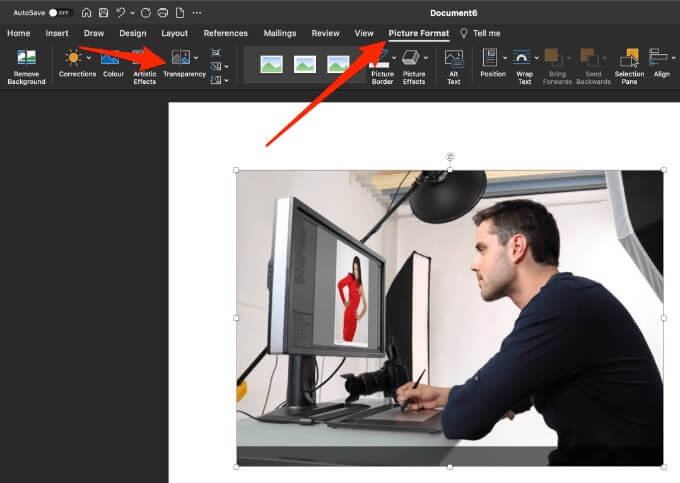Expand the Transparency dropdown arrow

196,58
